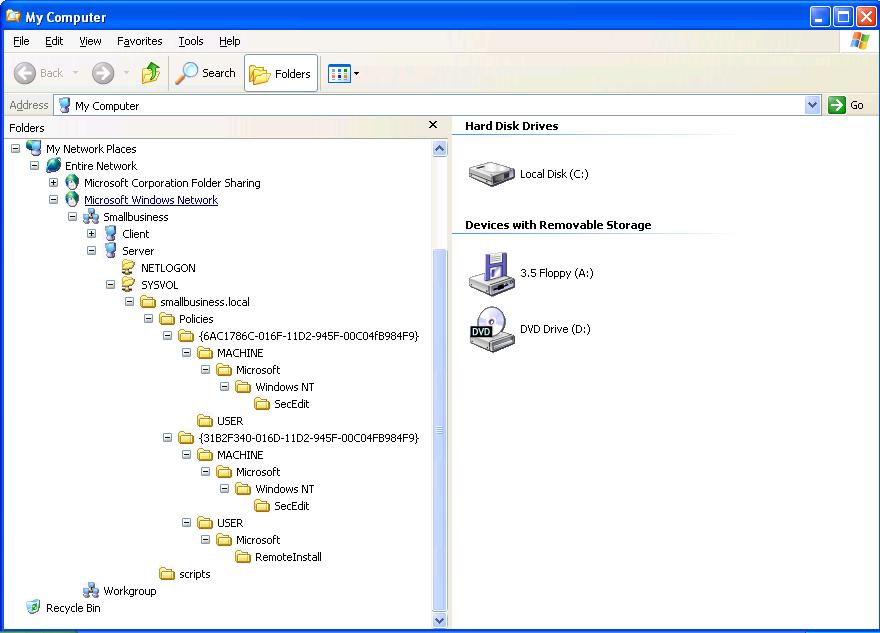Select Microsoft Corporation Folder Sharing icon

click(72, 182)
